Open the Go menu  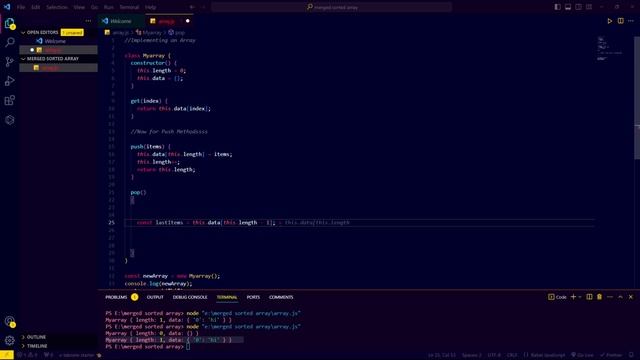coord(94,7)
